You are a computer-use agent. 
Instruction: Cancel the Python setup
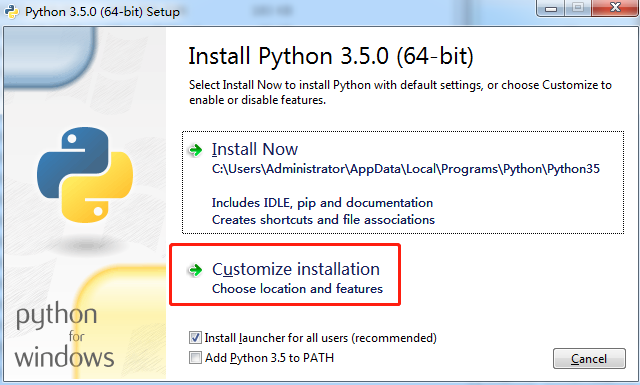(x=589, y=358)
